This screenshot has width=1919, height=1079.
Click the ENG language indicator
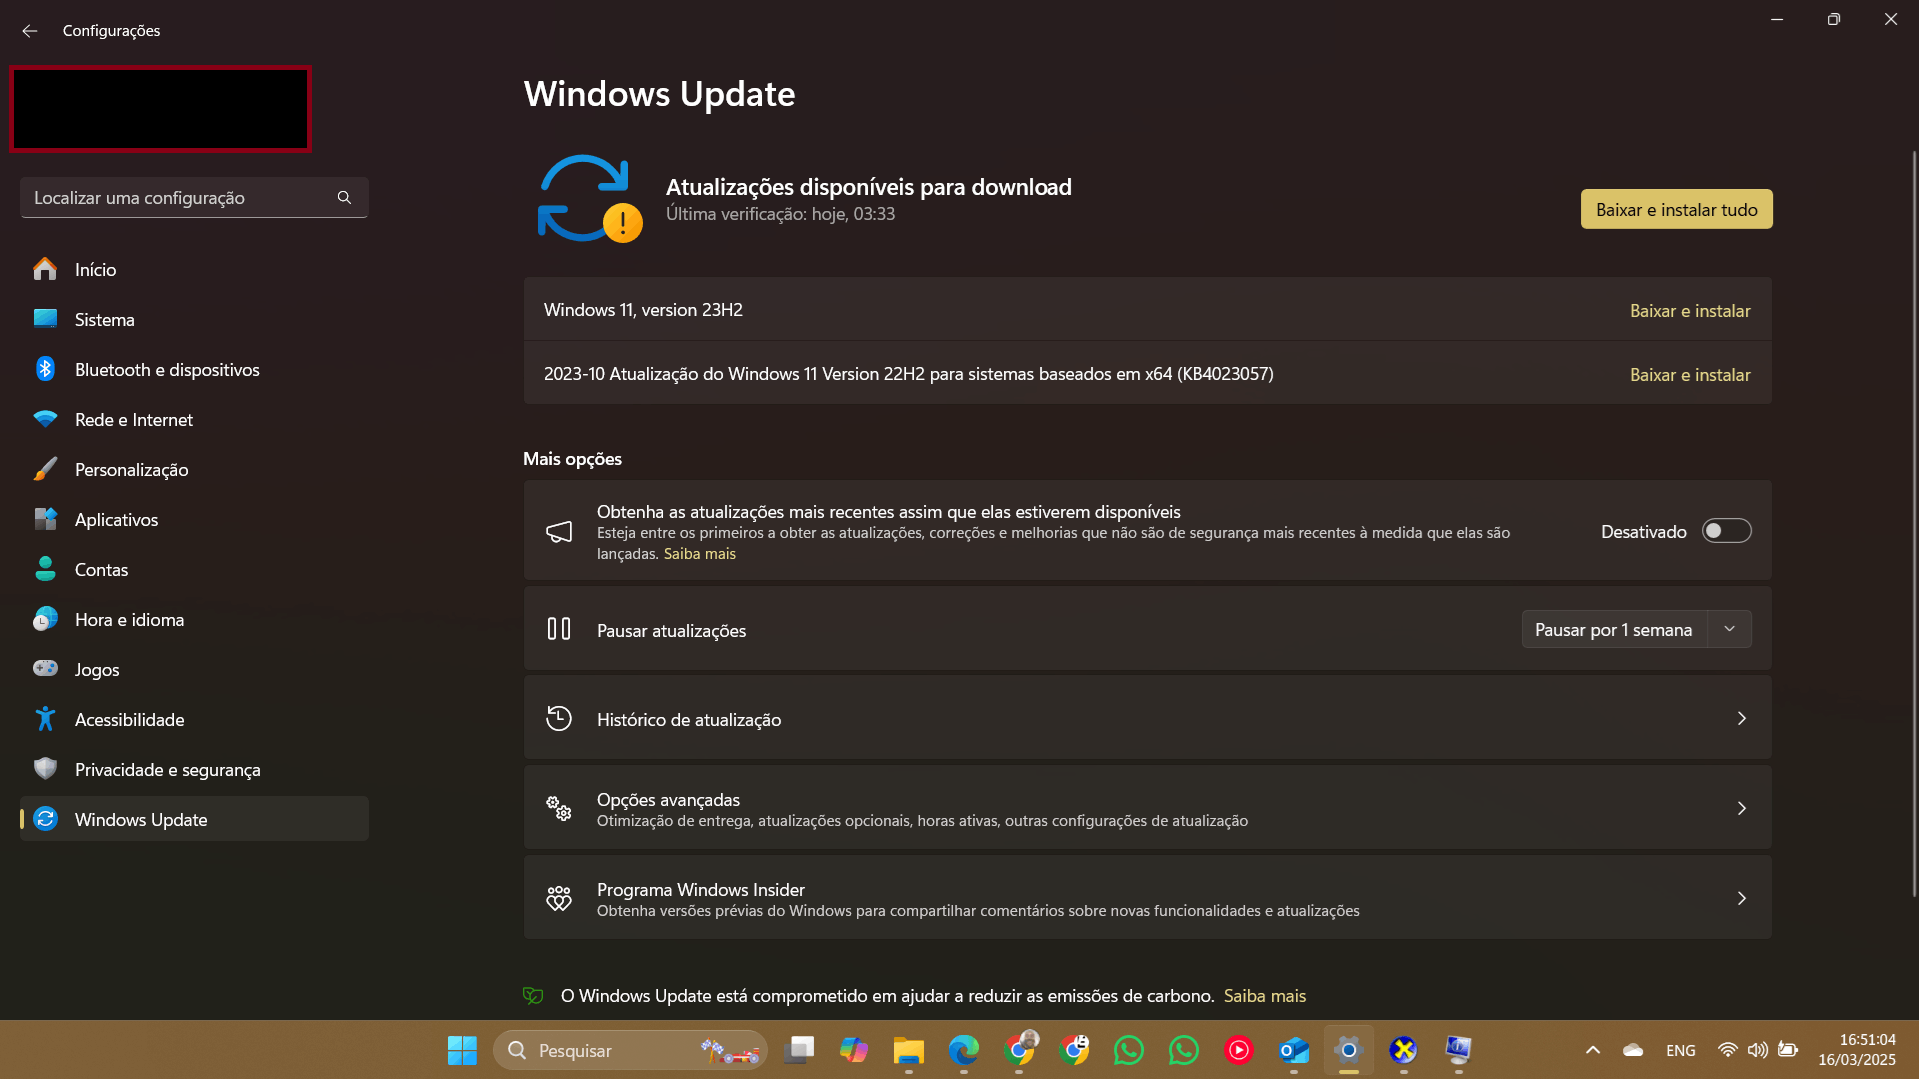(1681, 1050)
